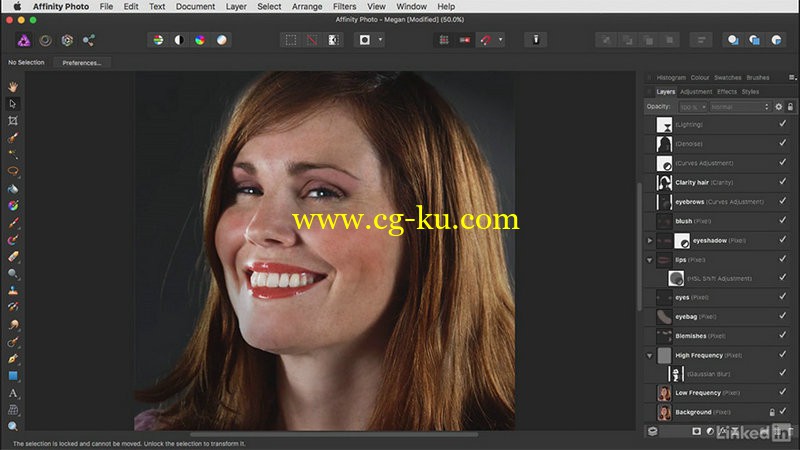Select the Pen tool

click(x=13, y=359)
